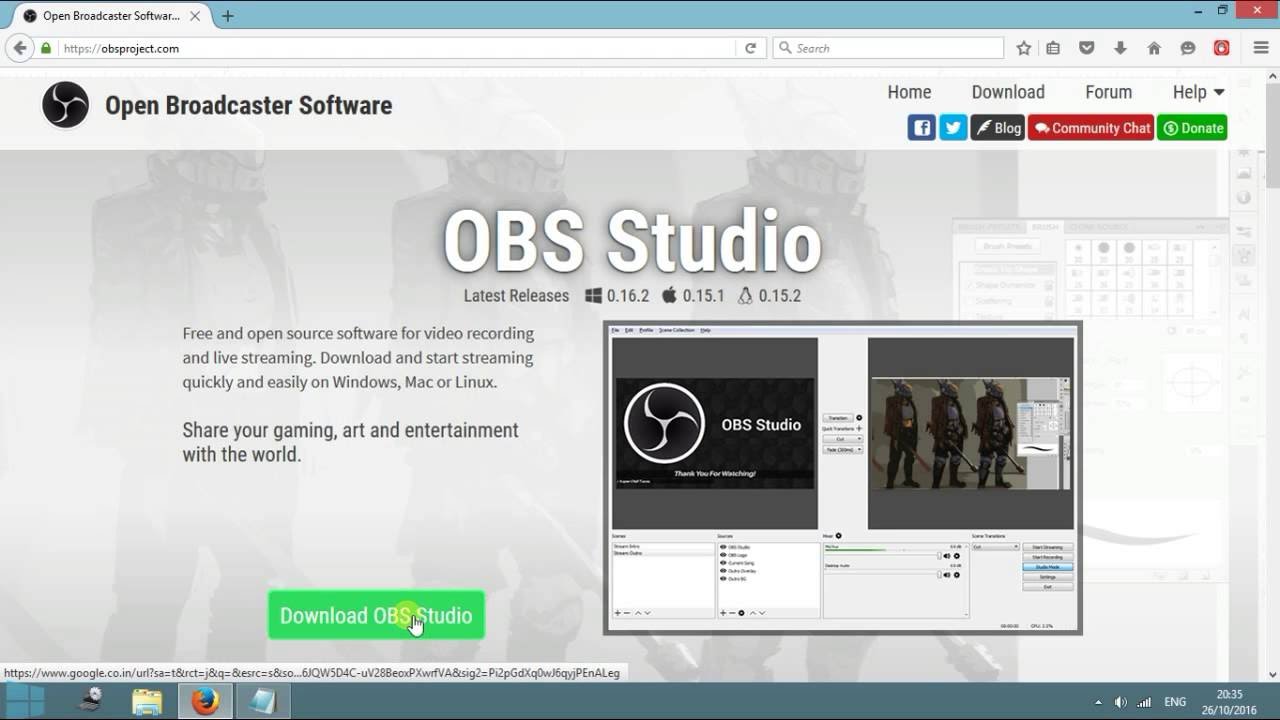This screenshot has width=1280, height=720.
Task: Reload the page with the refresh icon
Action: pos(750,48)
